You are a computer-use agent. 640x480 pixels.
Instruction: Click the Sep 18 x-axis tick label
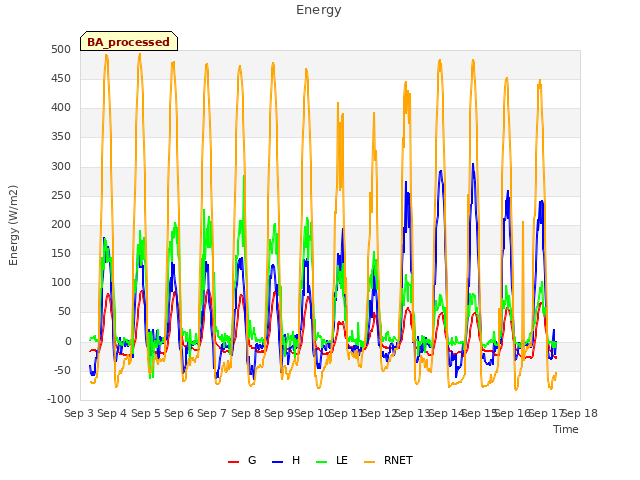click(580, 413)
